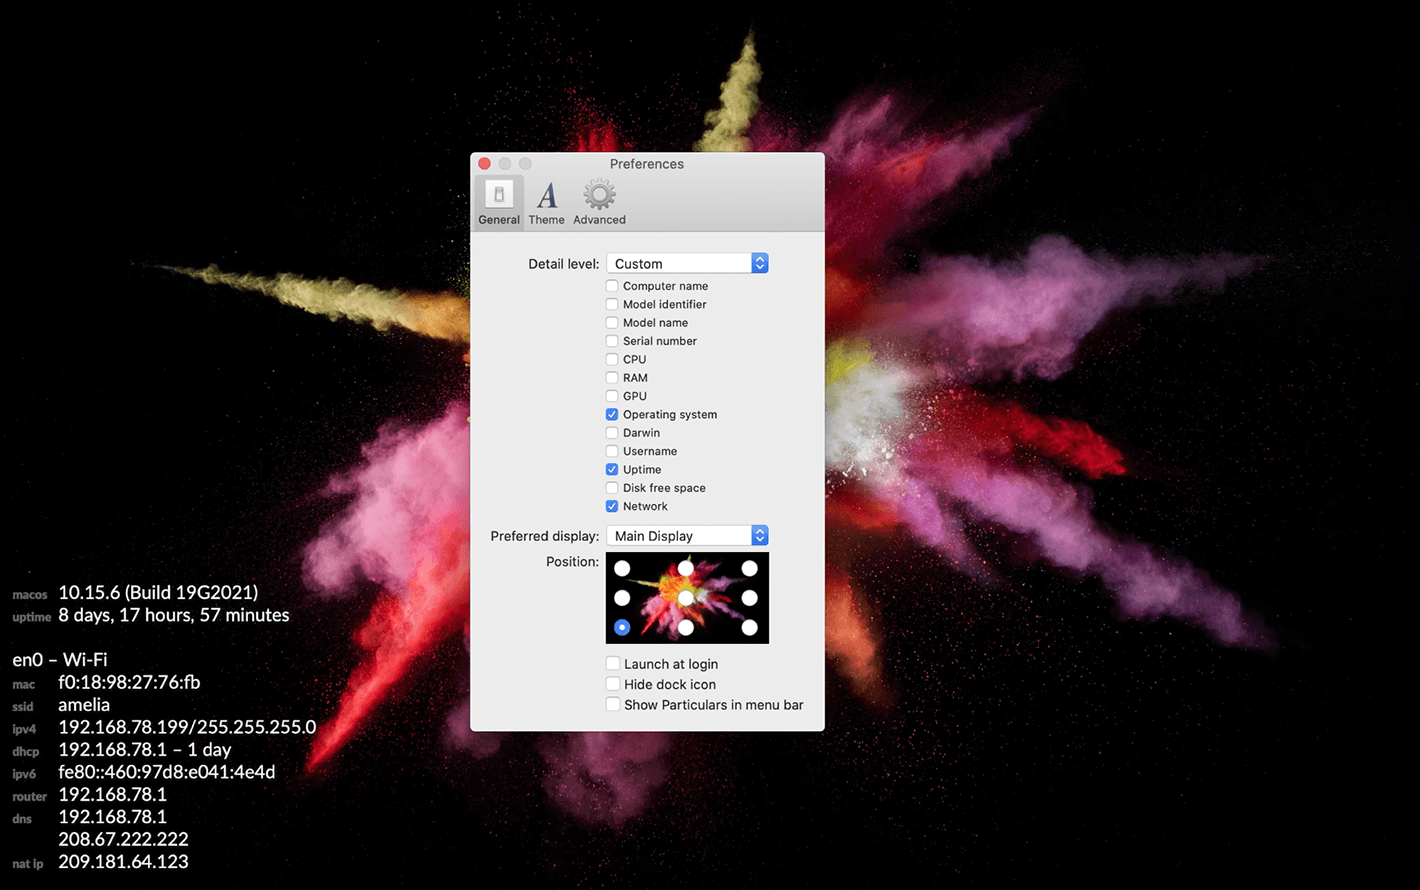Enable the Computer name checkbox
The height and width of the screenshot is (890, 1420).
point(612,286)
